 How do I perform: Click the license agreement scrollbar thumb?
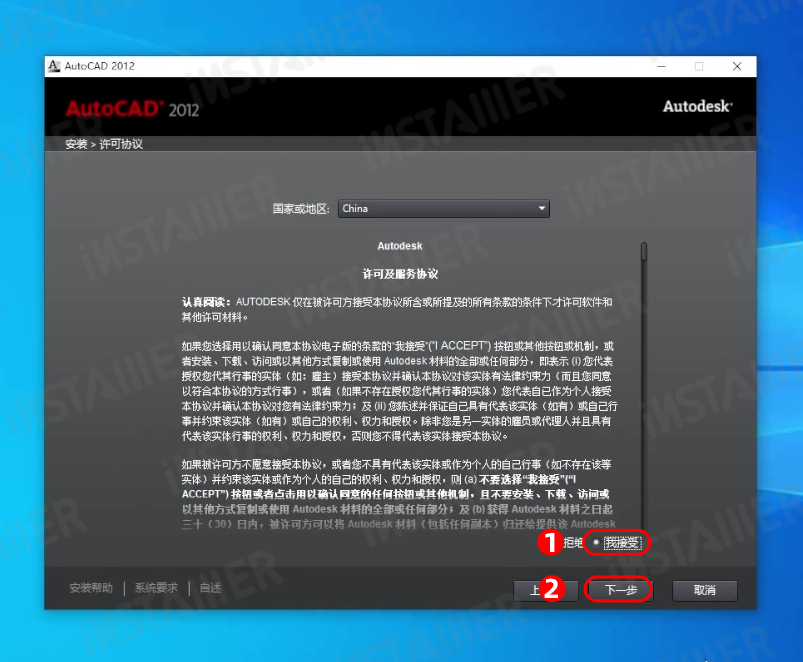[x=644, y=252]
